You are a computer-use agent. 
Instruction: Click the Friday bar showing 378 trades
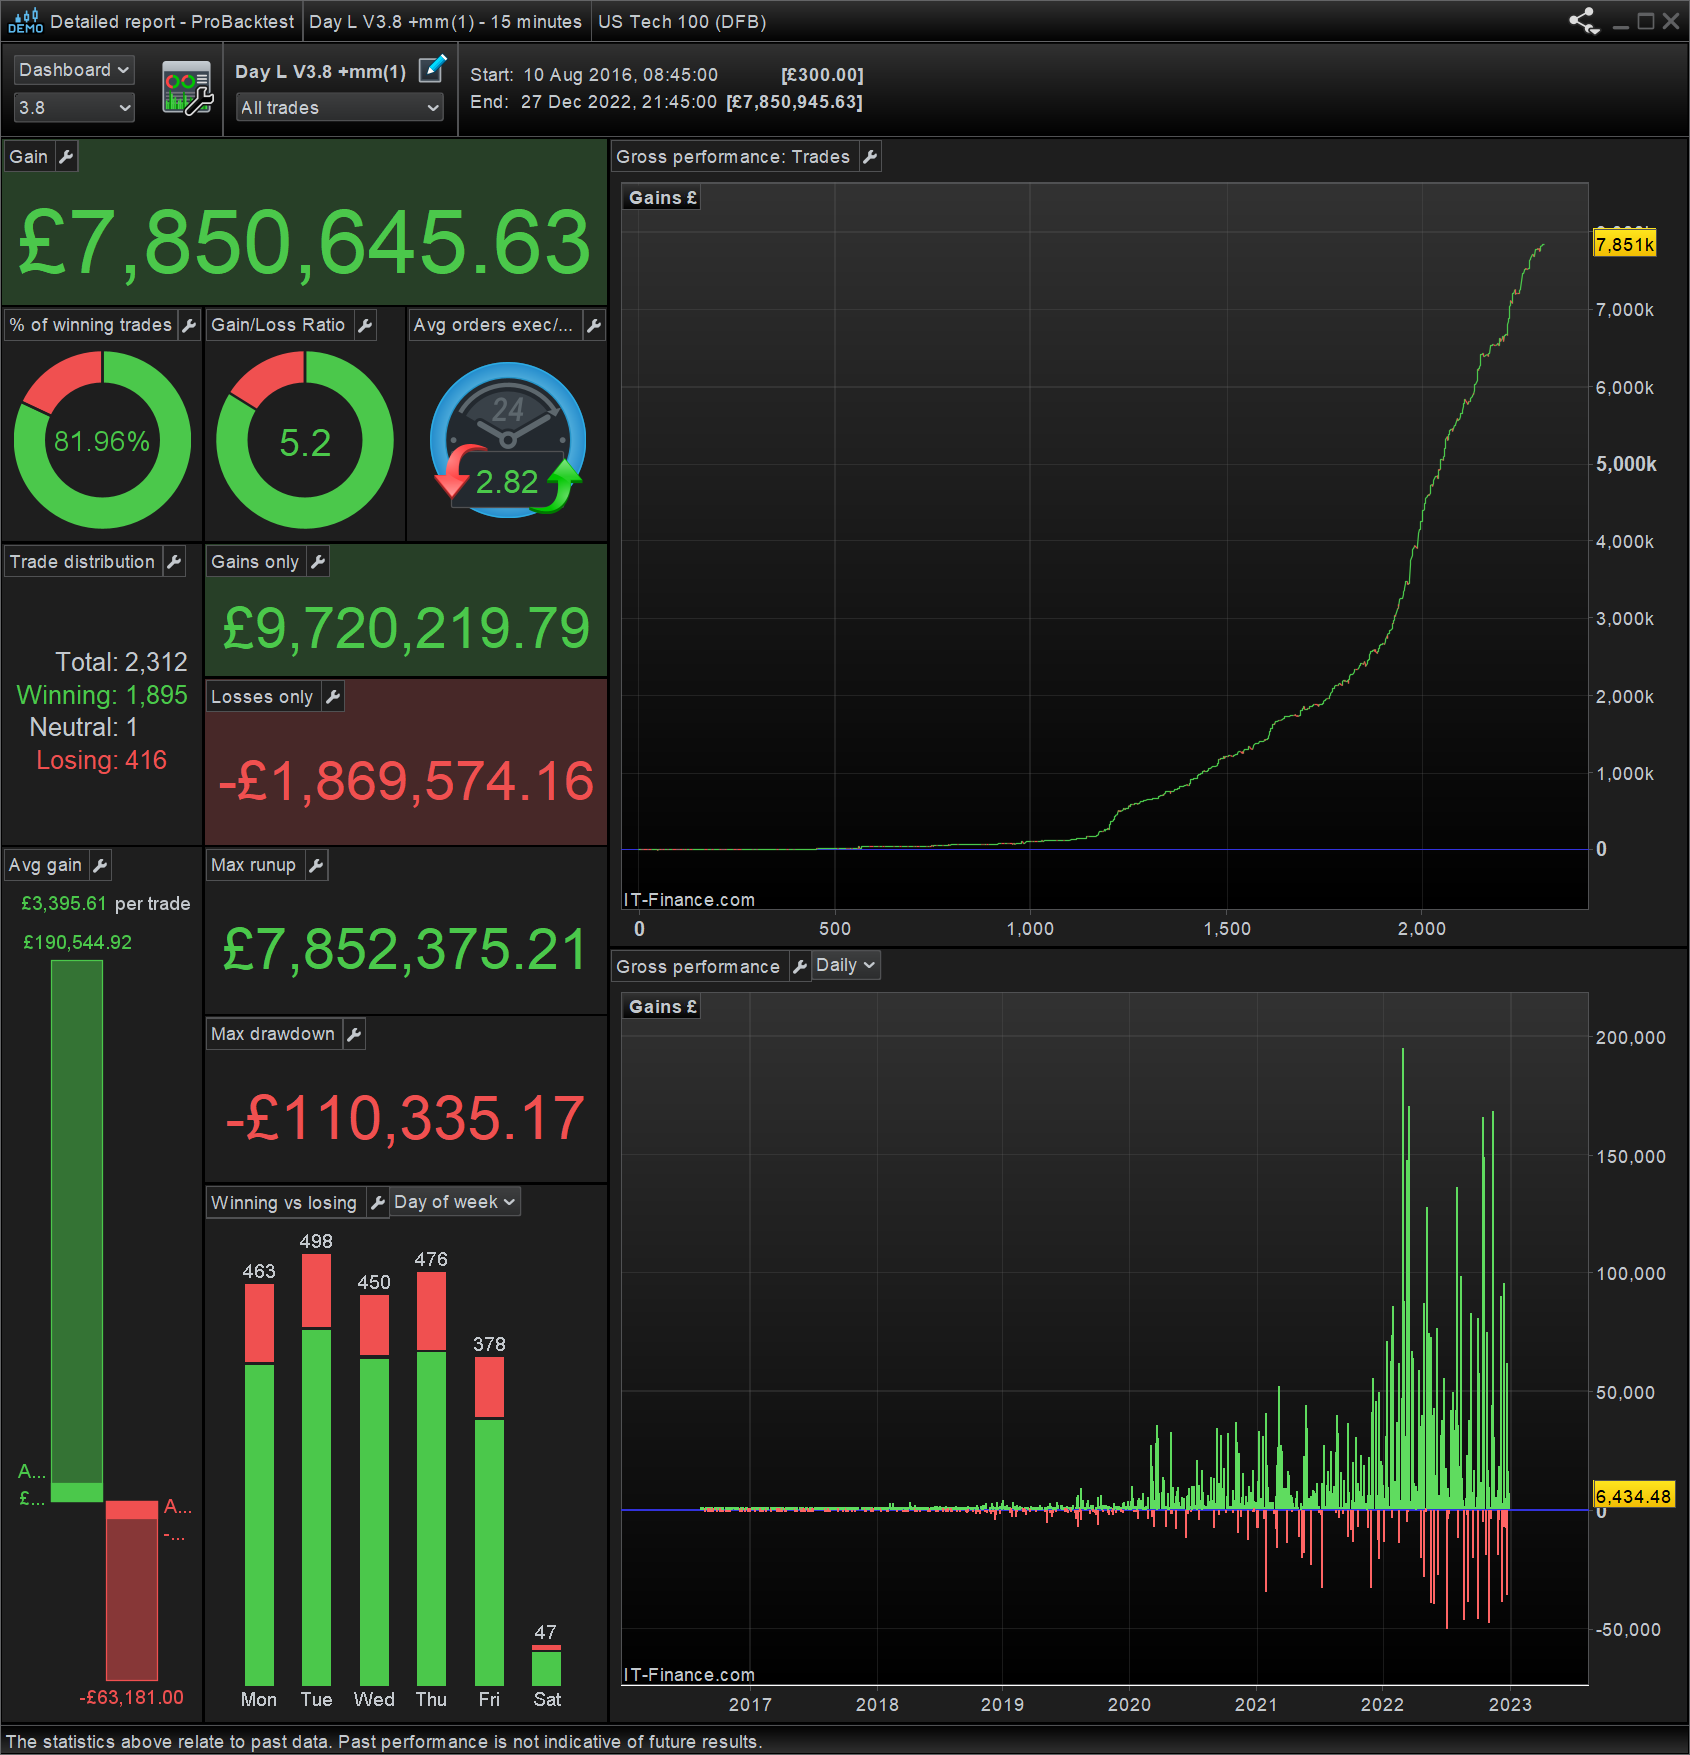[489, 1522]
